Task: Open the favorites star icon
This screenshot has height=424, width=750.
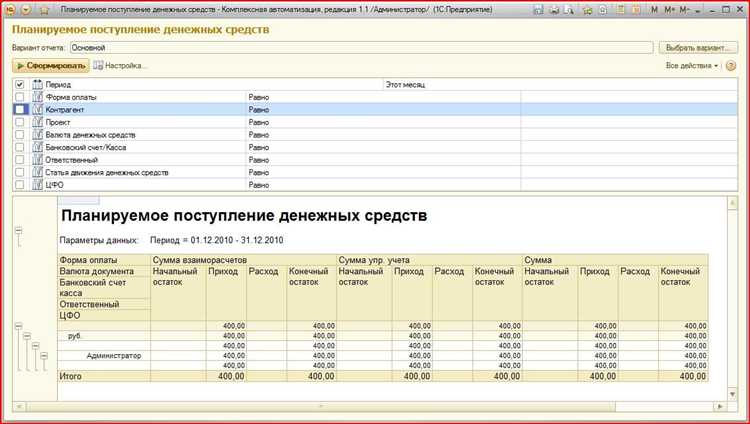Action: point(44,10)
